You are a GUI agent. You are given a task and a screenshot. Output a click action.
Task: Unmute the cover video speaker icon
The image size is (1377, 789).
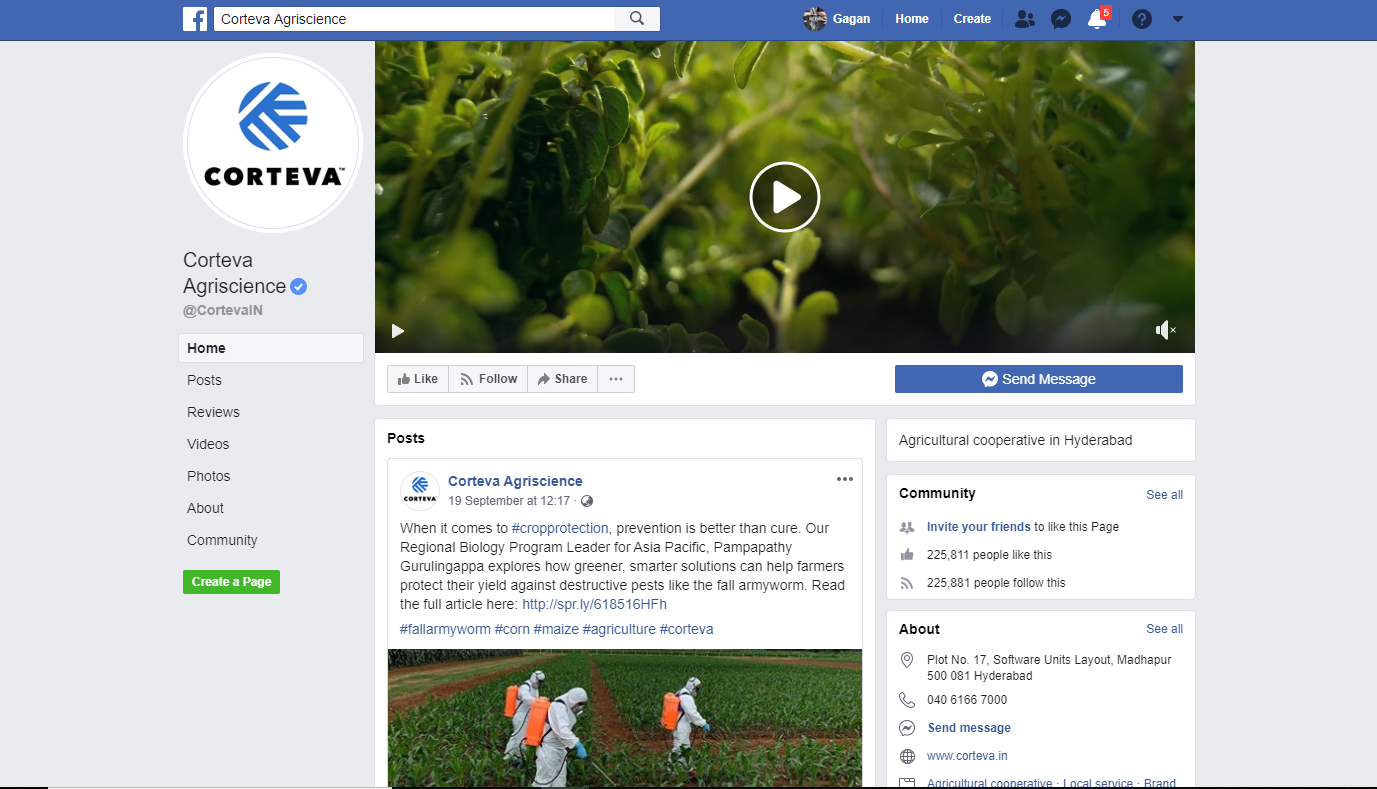(x=1165, y=330)
